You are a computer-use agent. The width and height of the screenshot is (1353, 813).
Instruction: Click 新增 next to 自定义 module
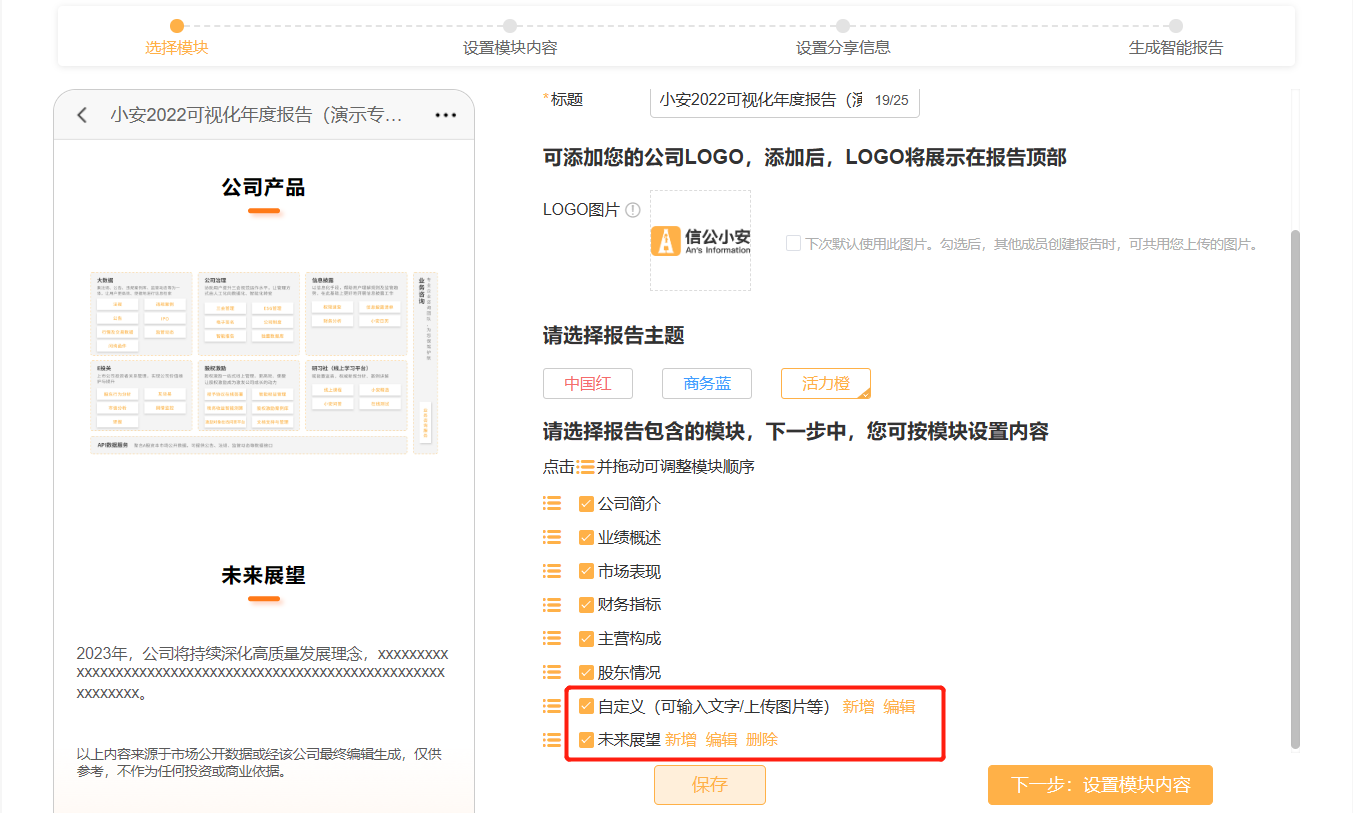(858, 706)
